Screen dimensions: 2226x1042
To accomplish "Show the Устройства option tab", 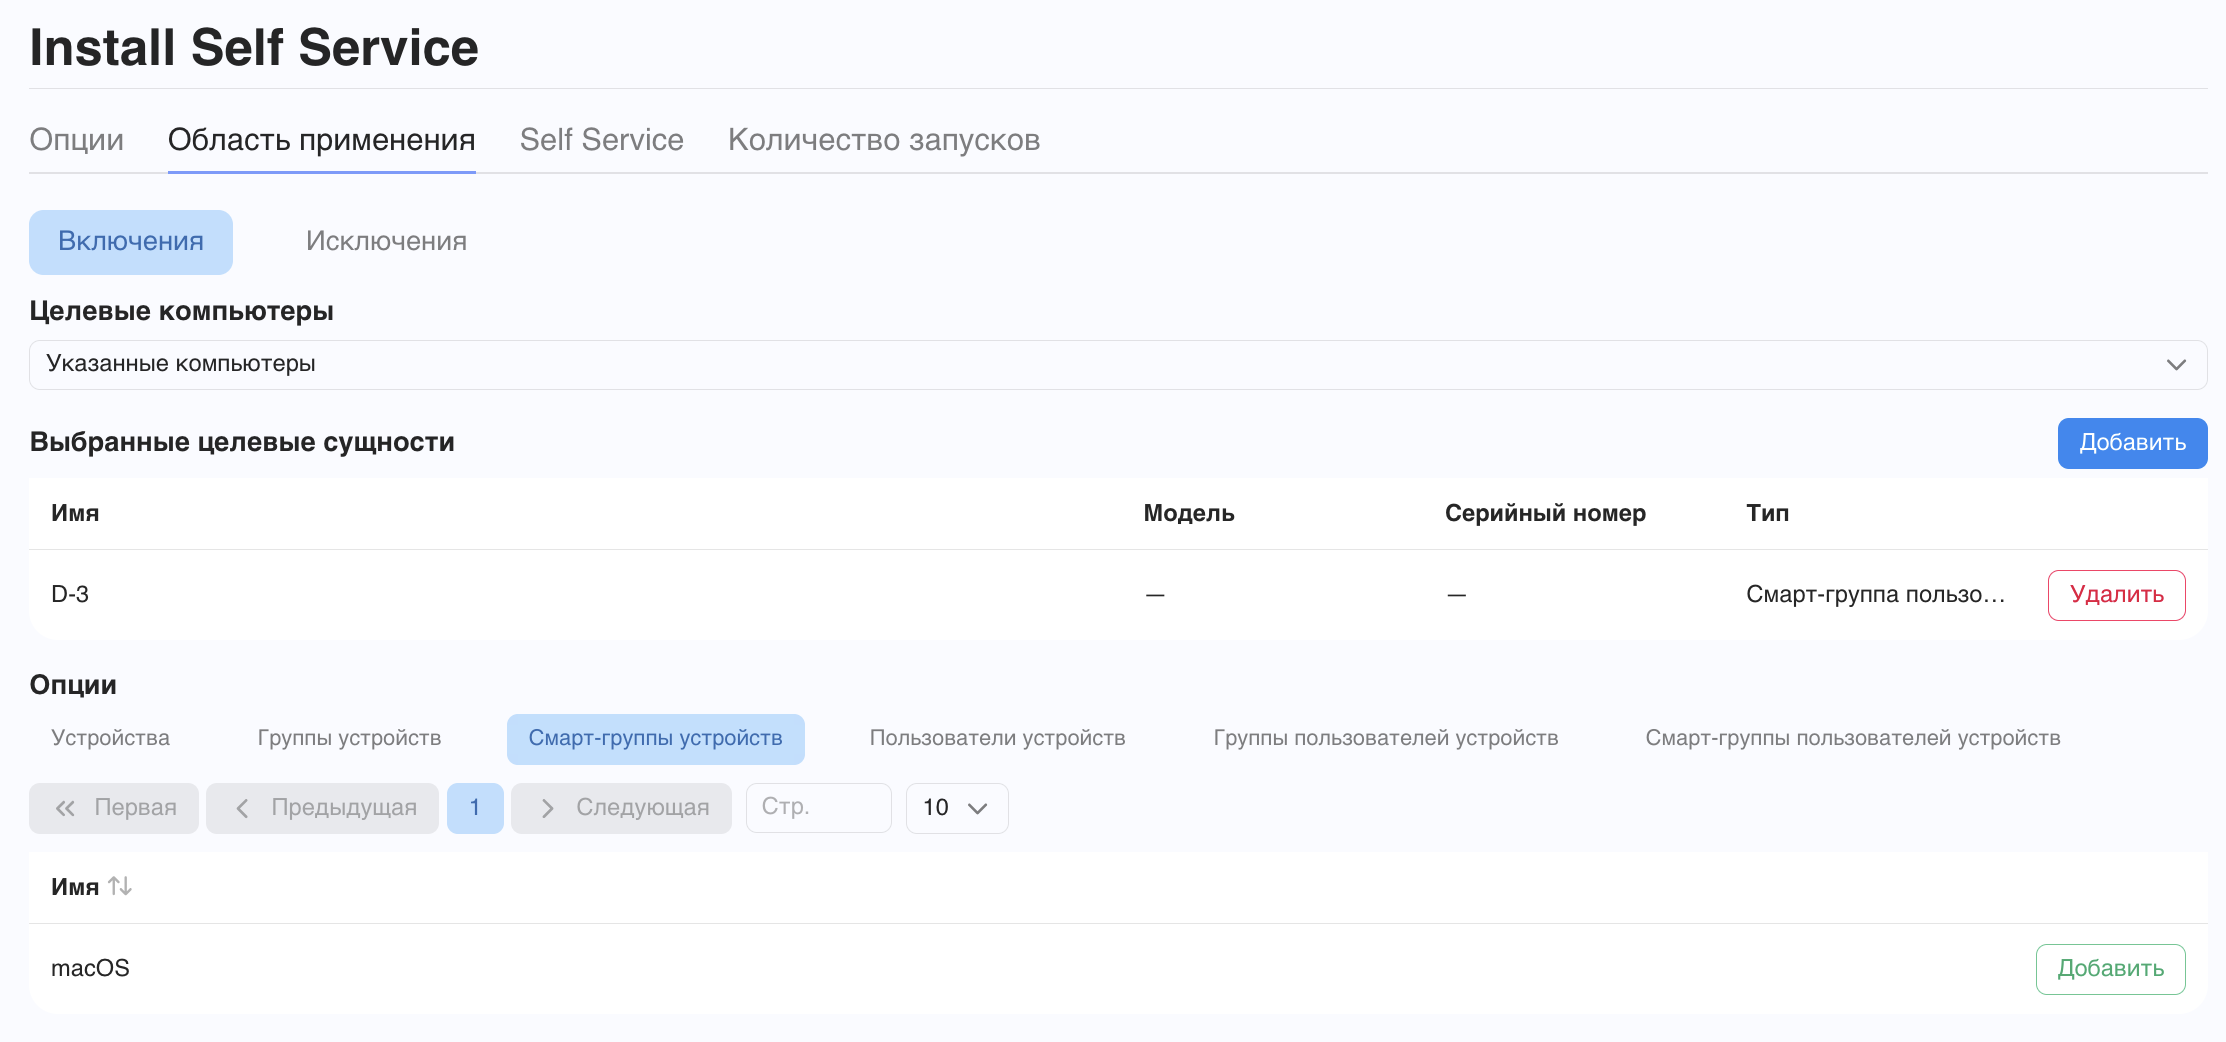I will [x=111, y=739].
